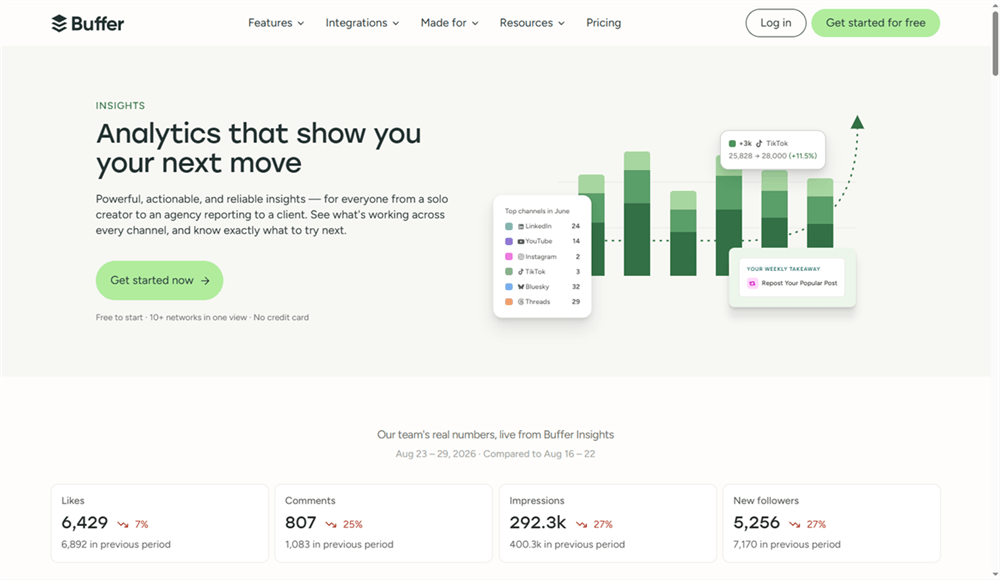Viewport: 1000px width, 580px height.
Task: Click the green square in +3k tooltip
Action: pos(732,144)
